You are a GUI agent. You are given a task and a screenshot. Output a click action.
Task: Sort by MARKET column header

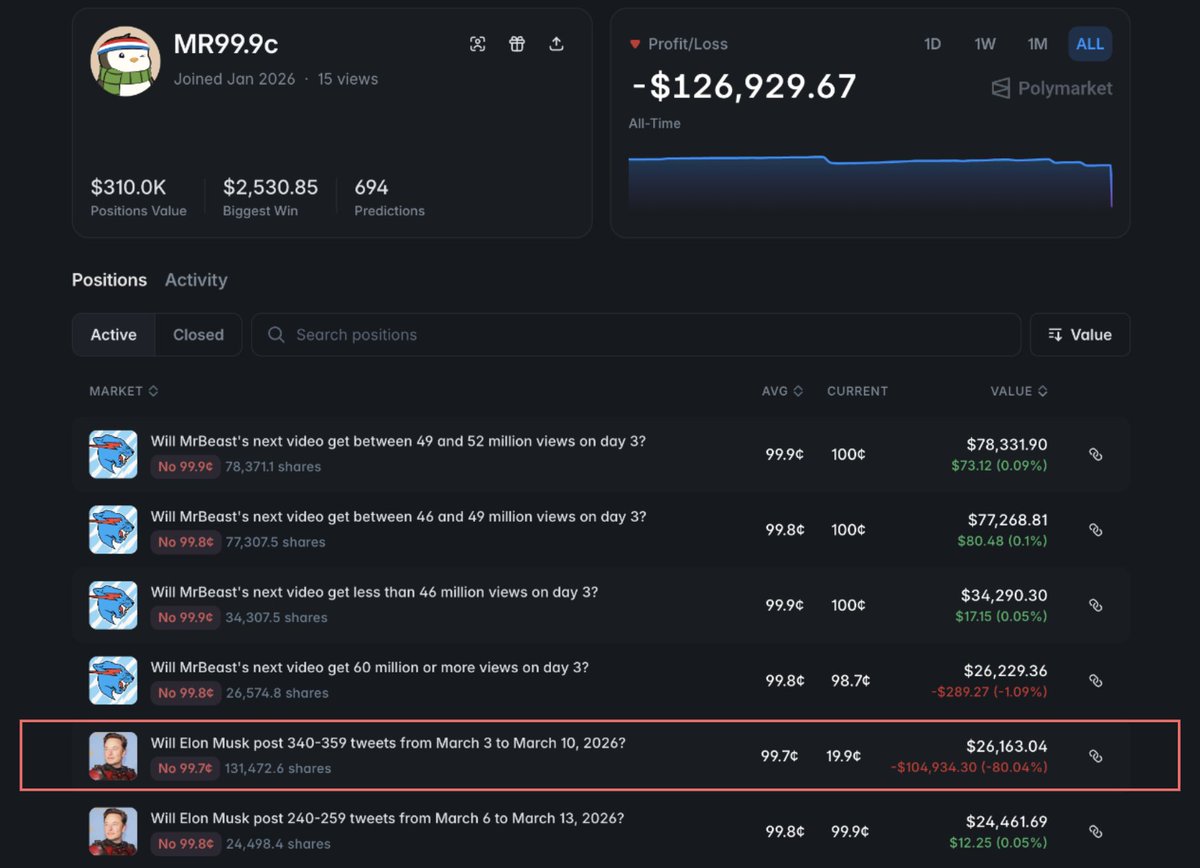(x=123, y=391)
